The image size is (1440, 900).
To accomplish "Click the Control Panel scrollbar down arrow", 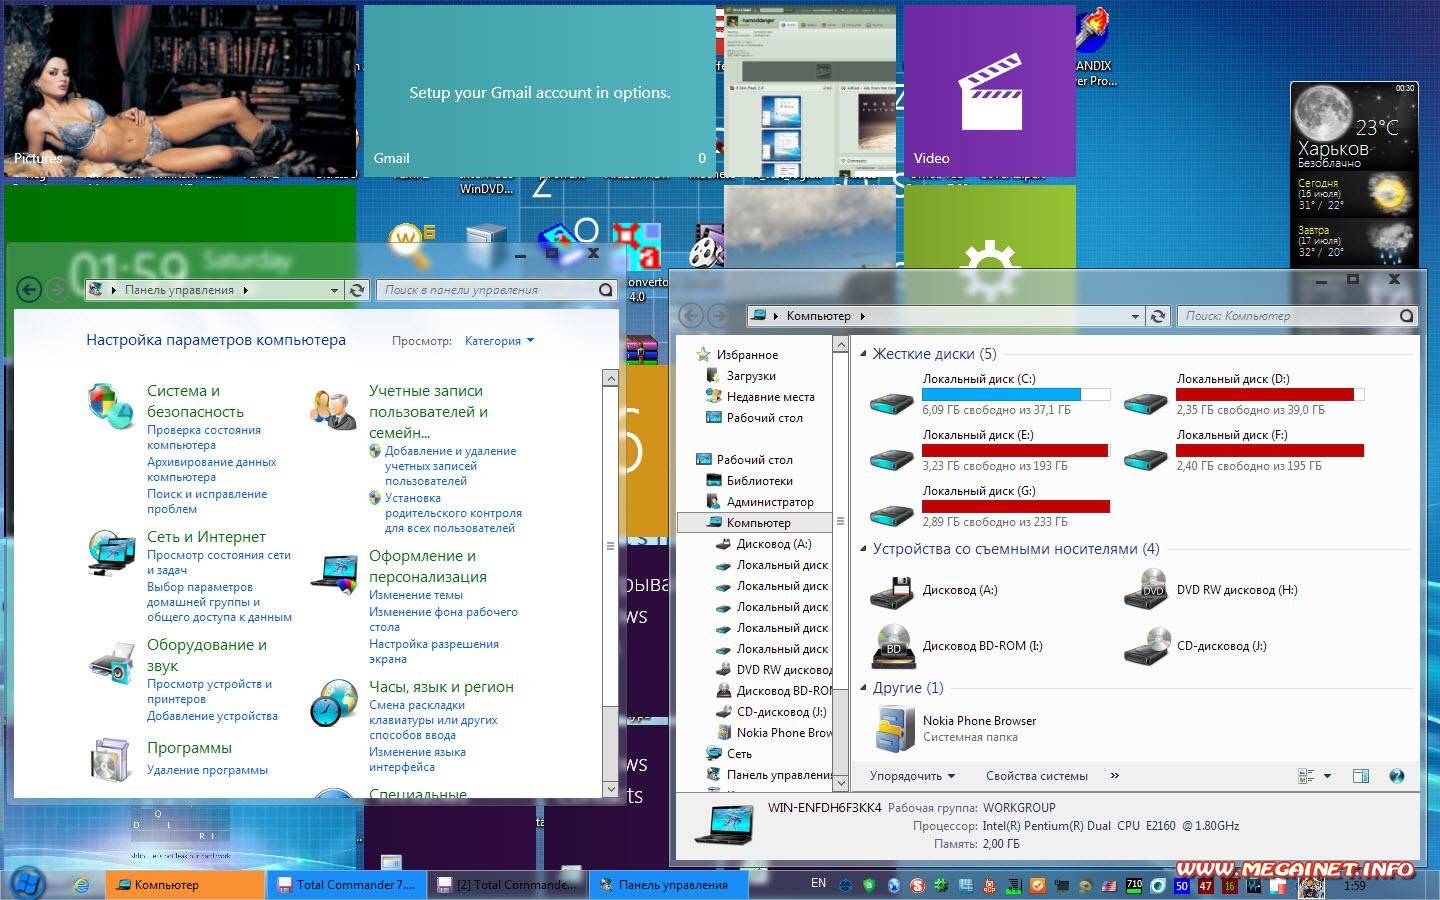I will [611, 789].
